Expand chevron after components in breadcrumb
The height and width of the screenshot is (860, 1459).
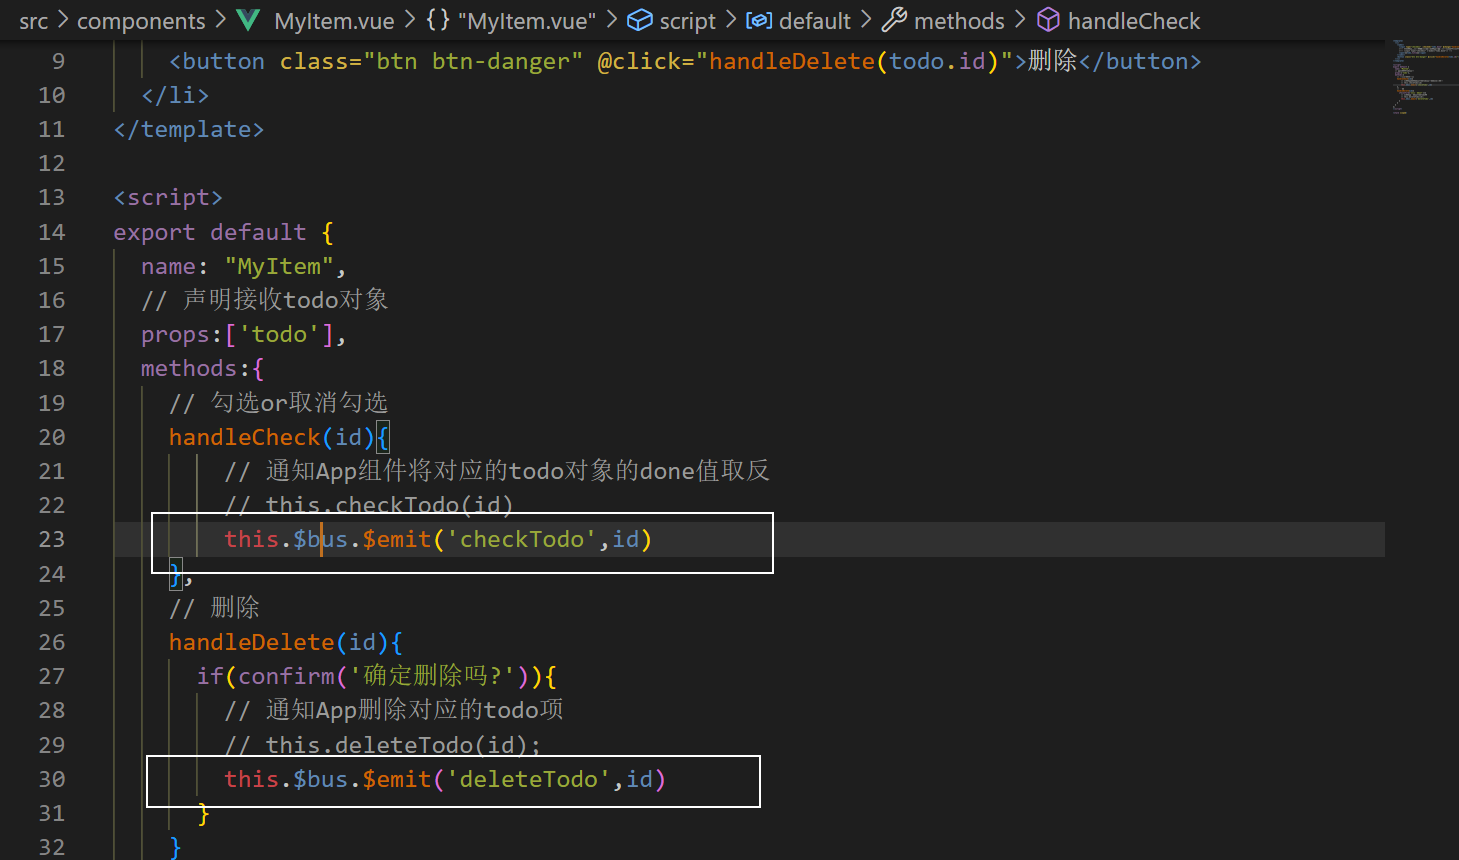[220, 20]
